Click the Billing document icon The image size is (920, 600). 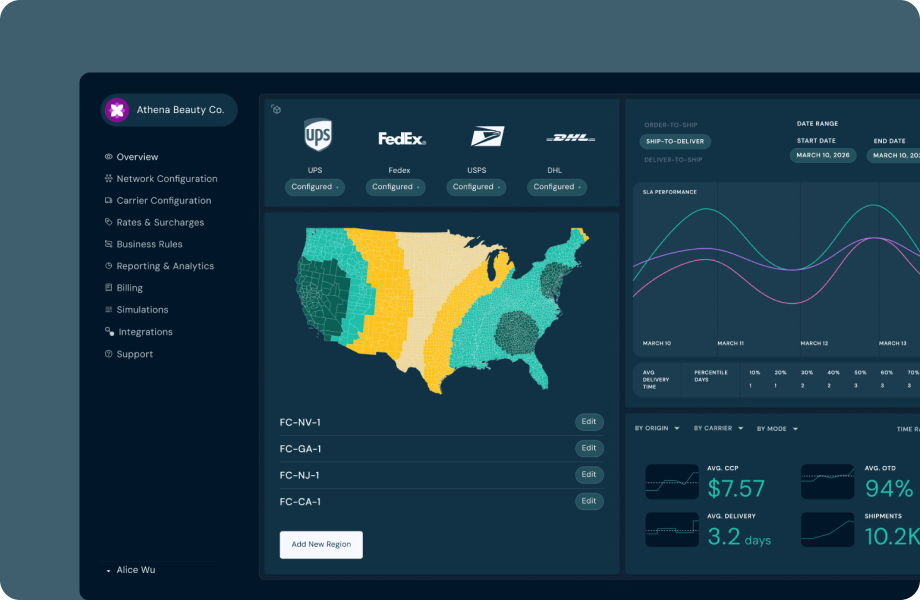point(109,287)
